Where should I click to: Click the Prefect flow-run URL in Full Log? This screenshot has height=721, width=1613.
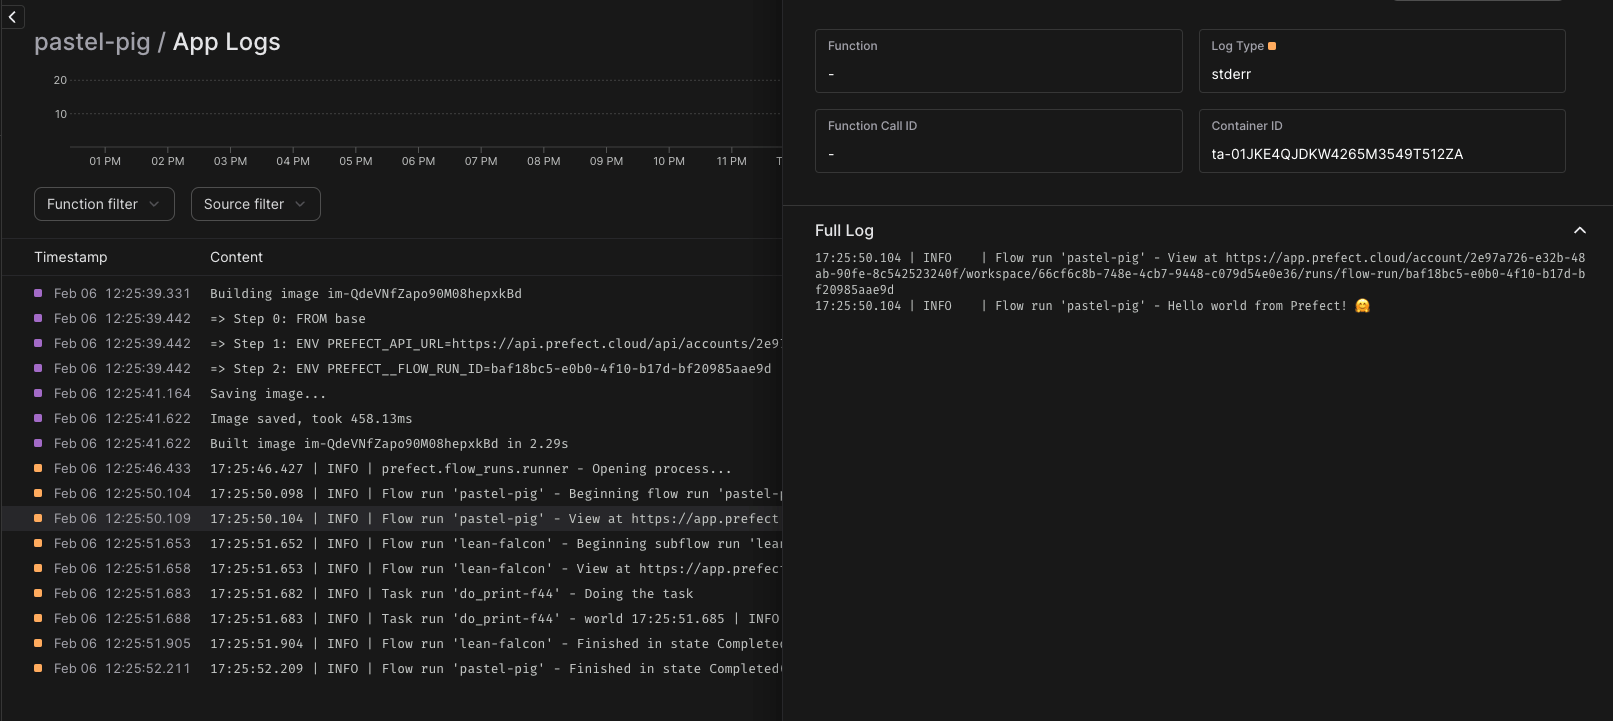pyautogui.click(x=1200, y=273)
